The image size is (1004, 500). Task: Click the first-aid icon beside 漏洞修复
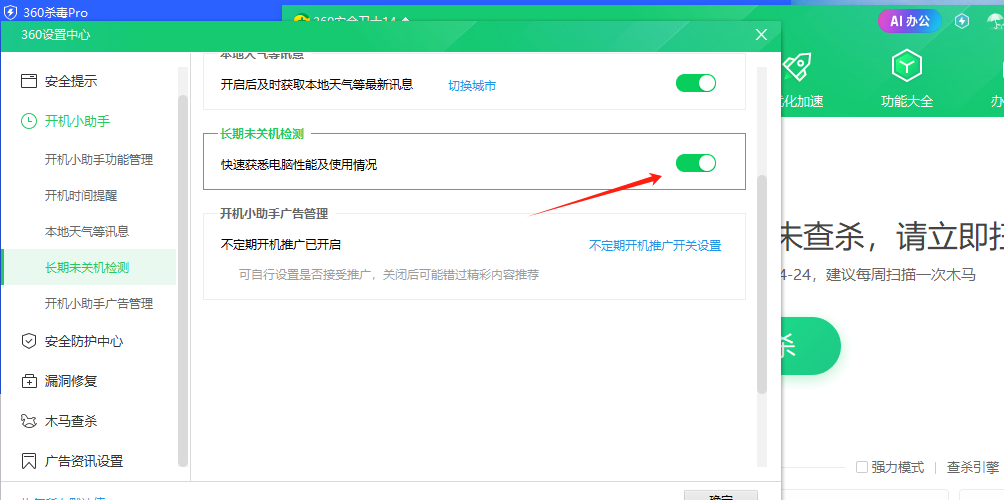29,382
